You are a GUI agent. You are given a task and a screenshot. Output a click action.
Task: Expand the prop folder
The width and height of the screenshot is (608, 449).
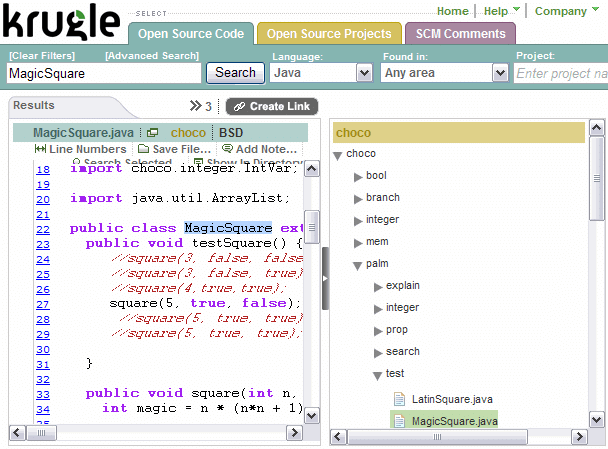point(378,331)
